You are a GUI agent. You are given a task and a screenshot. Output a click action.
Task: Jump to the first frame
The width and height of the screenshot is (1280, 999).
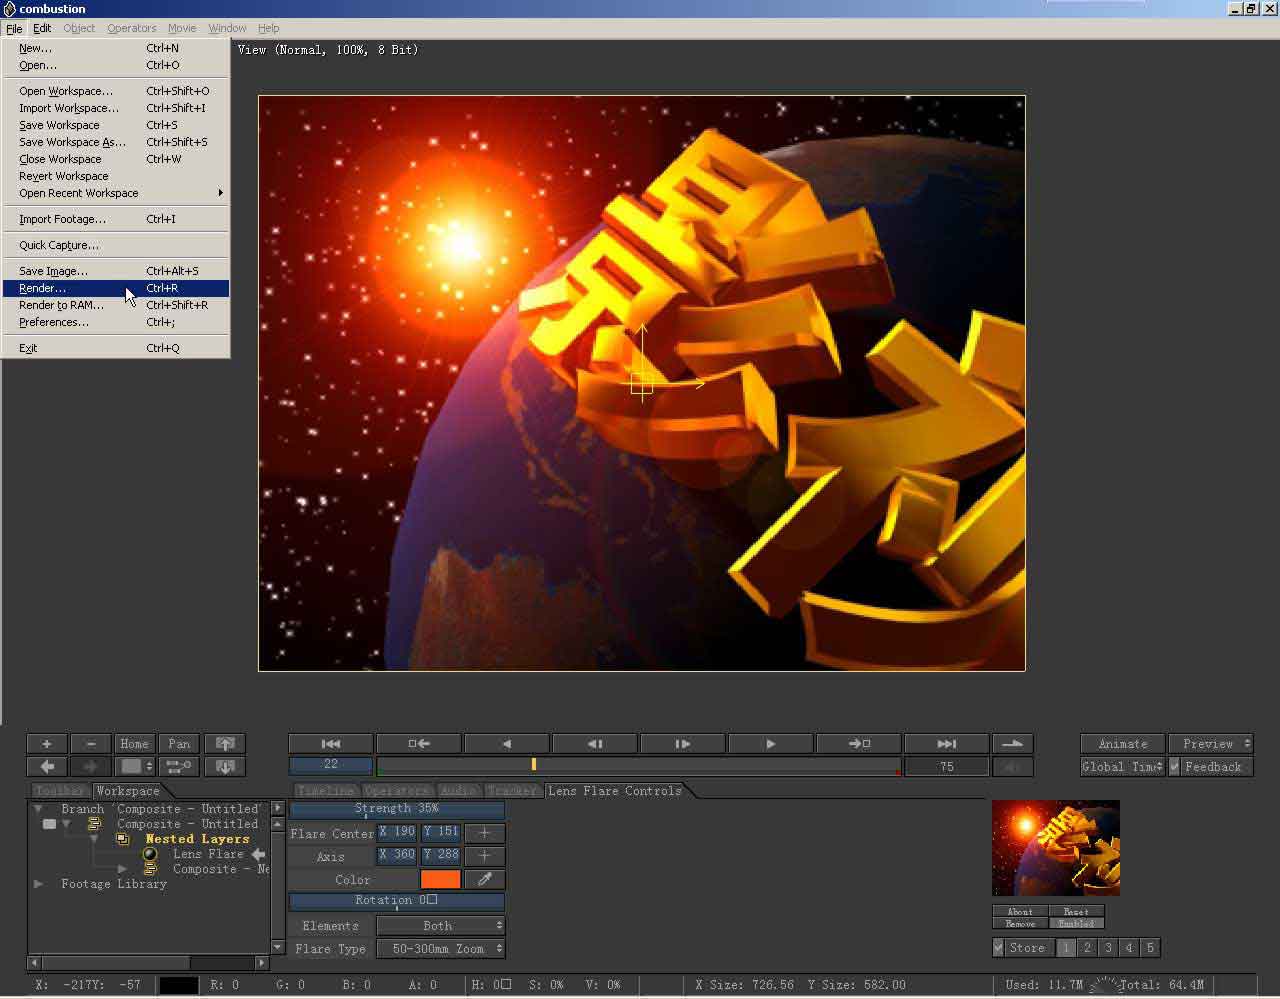tap(331, 744)
